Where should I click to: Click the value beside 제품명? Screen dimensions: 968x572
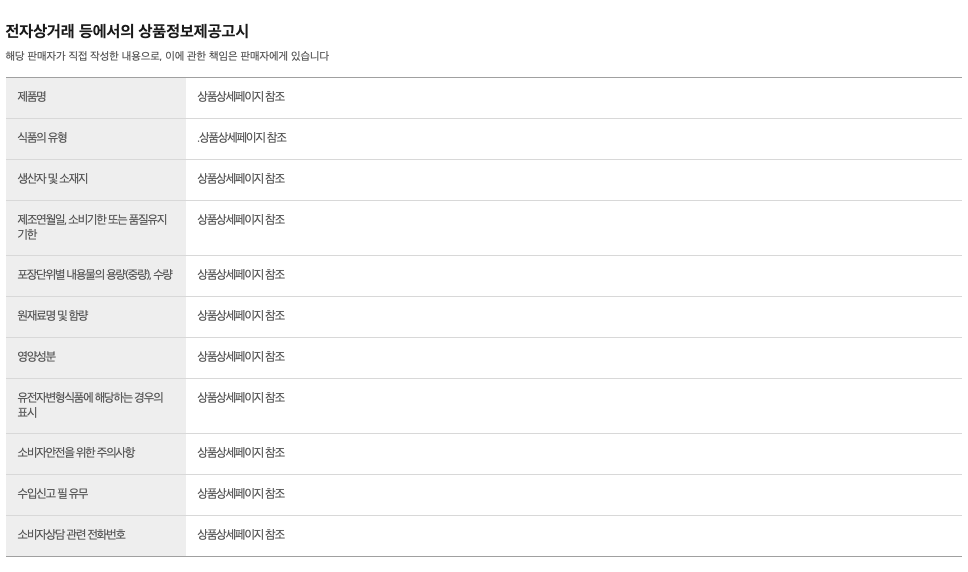point(241,97)
